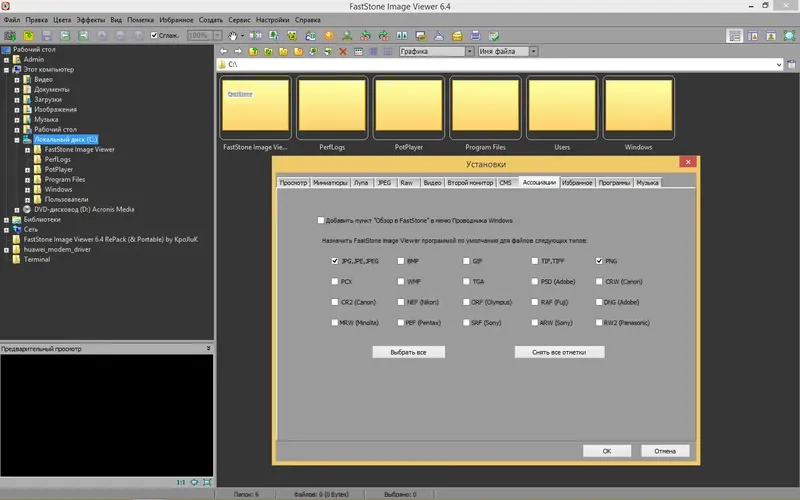Select the Windows folder thumbnail
The height and width of the screenshot is (500, 800).
638,108
